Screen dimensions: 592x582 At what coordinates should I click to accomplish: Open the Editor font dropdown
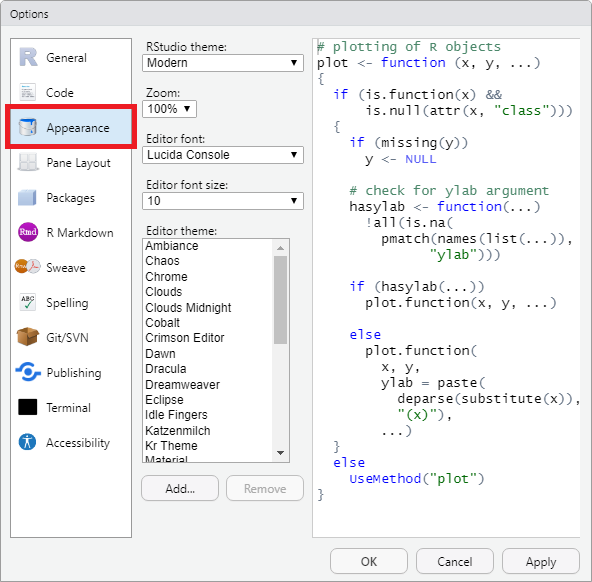click(223, 155)
